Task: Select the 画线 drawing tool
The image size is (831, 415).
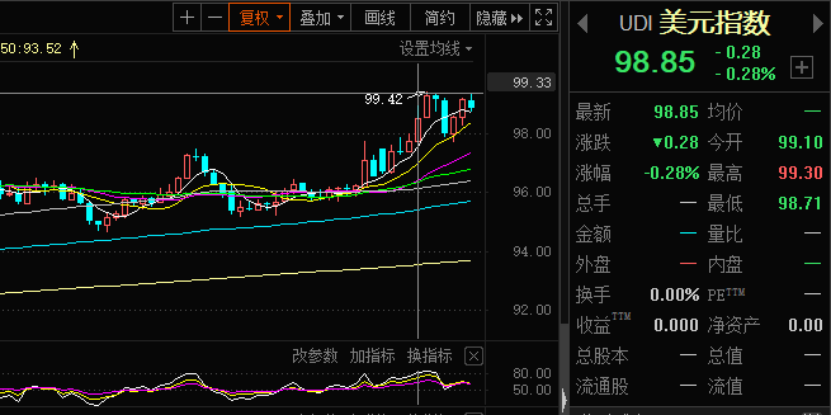Action: pyautogui.click(x=380, y=18)
